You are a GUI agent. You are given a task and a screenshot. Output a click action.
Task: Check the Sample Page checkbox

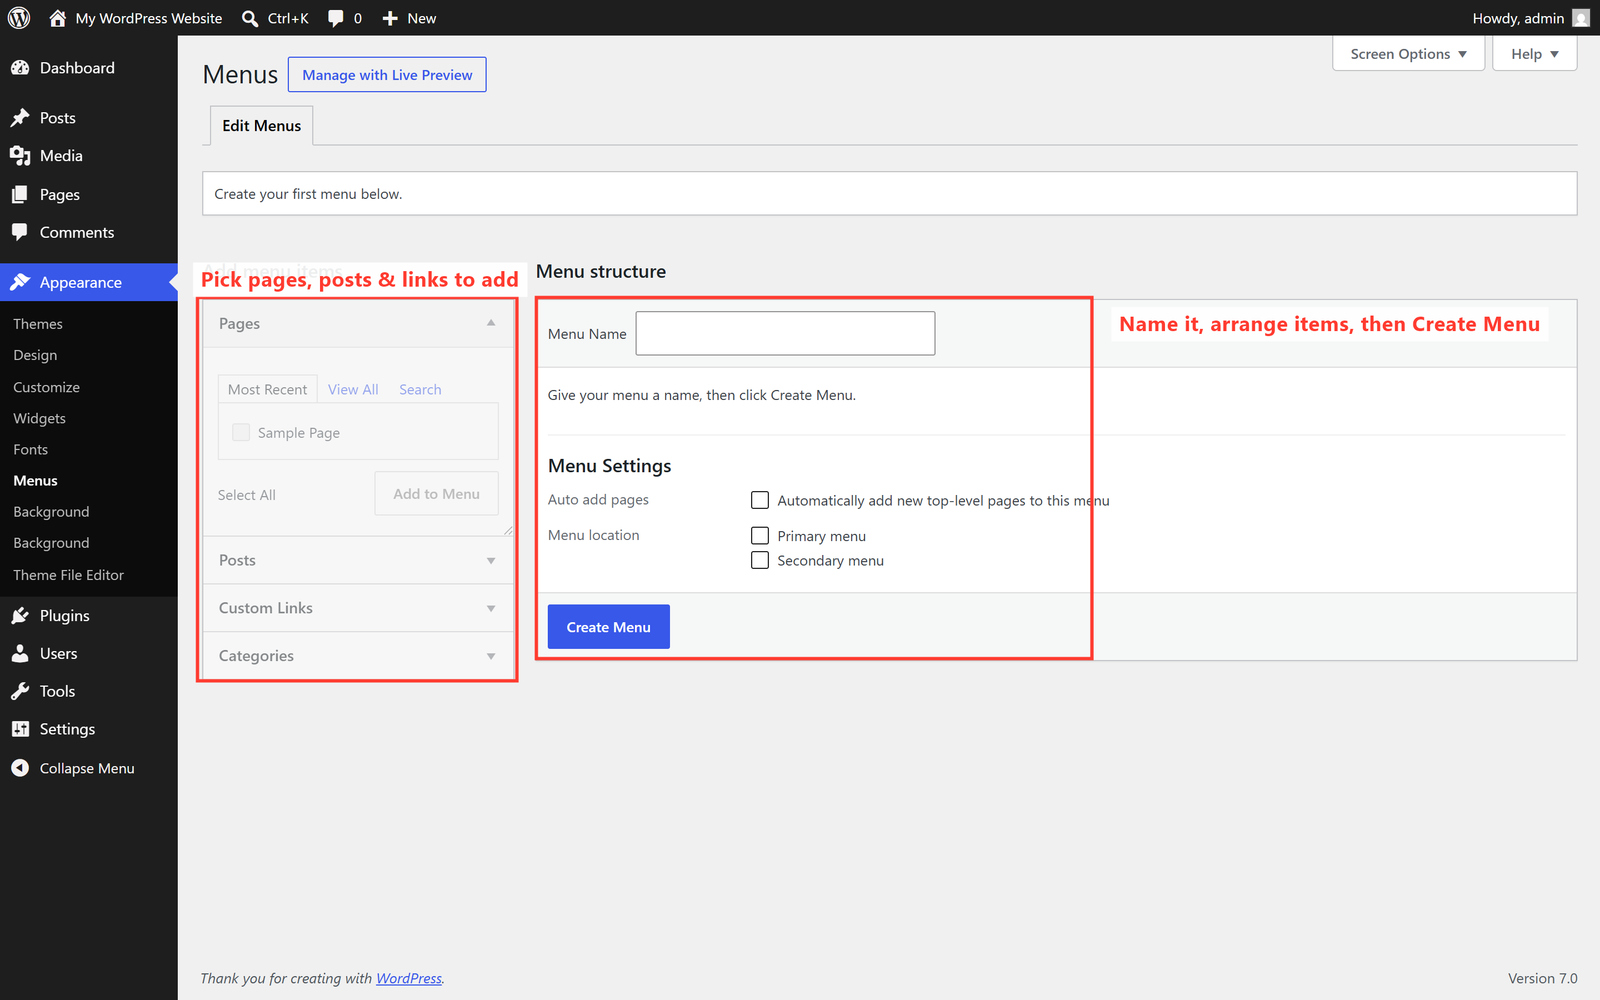241,432
